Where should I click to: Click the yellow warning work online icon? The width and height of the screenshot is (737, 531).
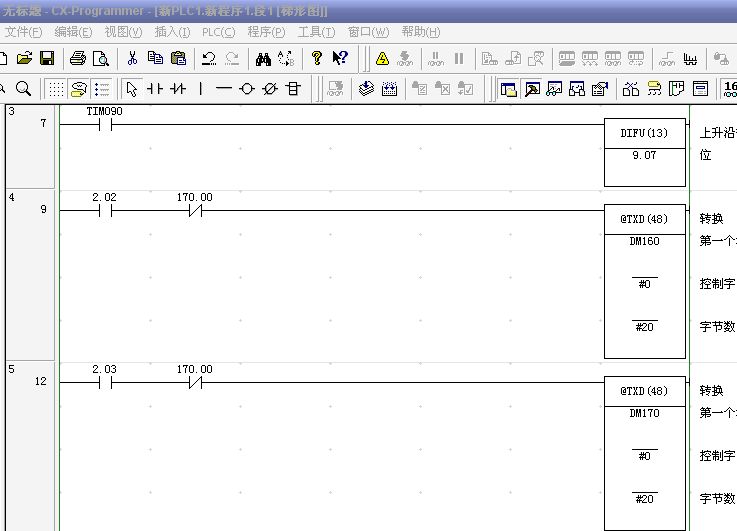click(382, 58)
